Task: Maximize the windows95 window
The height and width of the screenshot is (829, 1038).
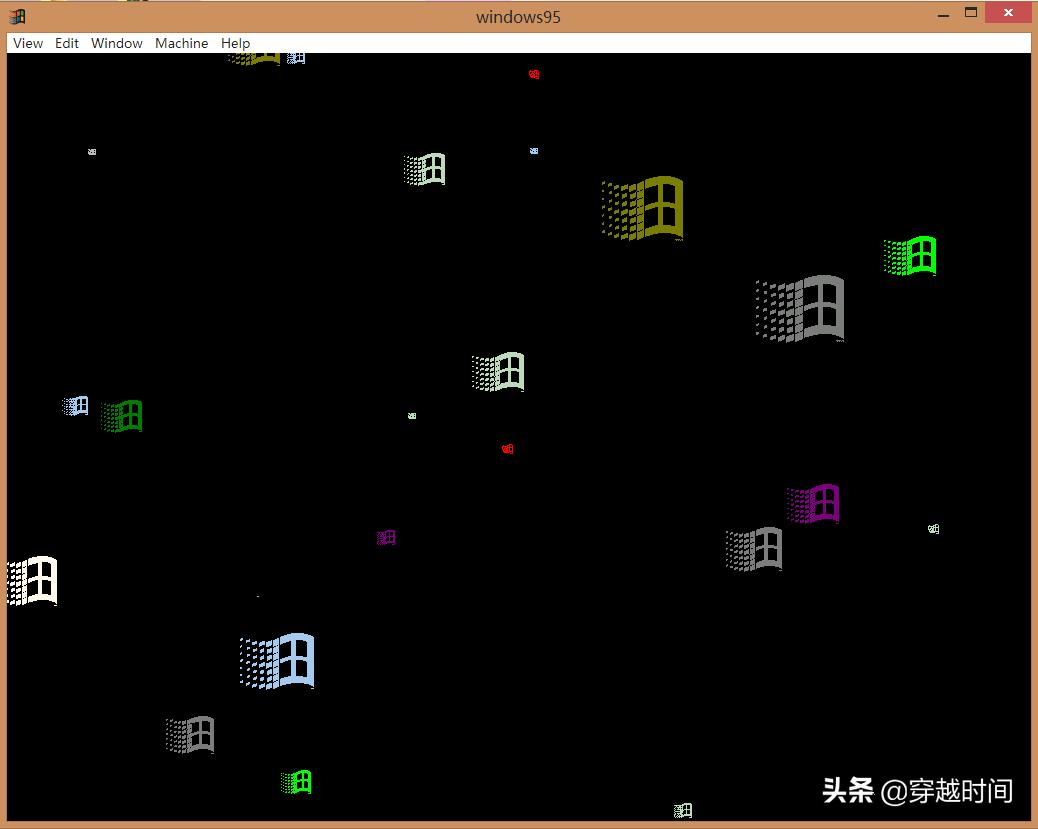Action: tap(973, 13)
